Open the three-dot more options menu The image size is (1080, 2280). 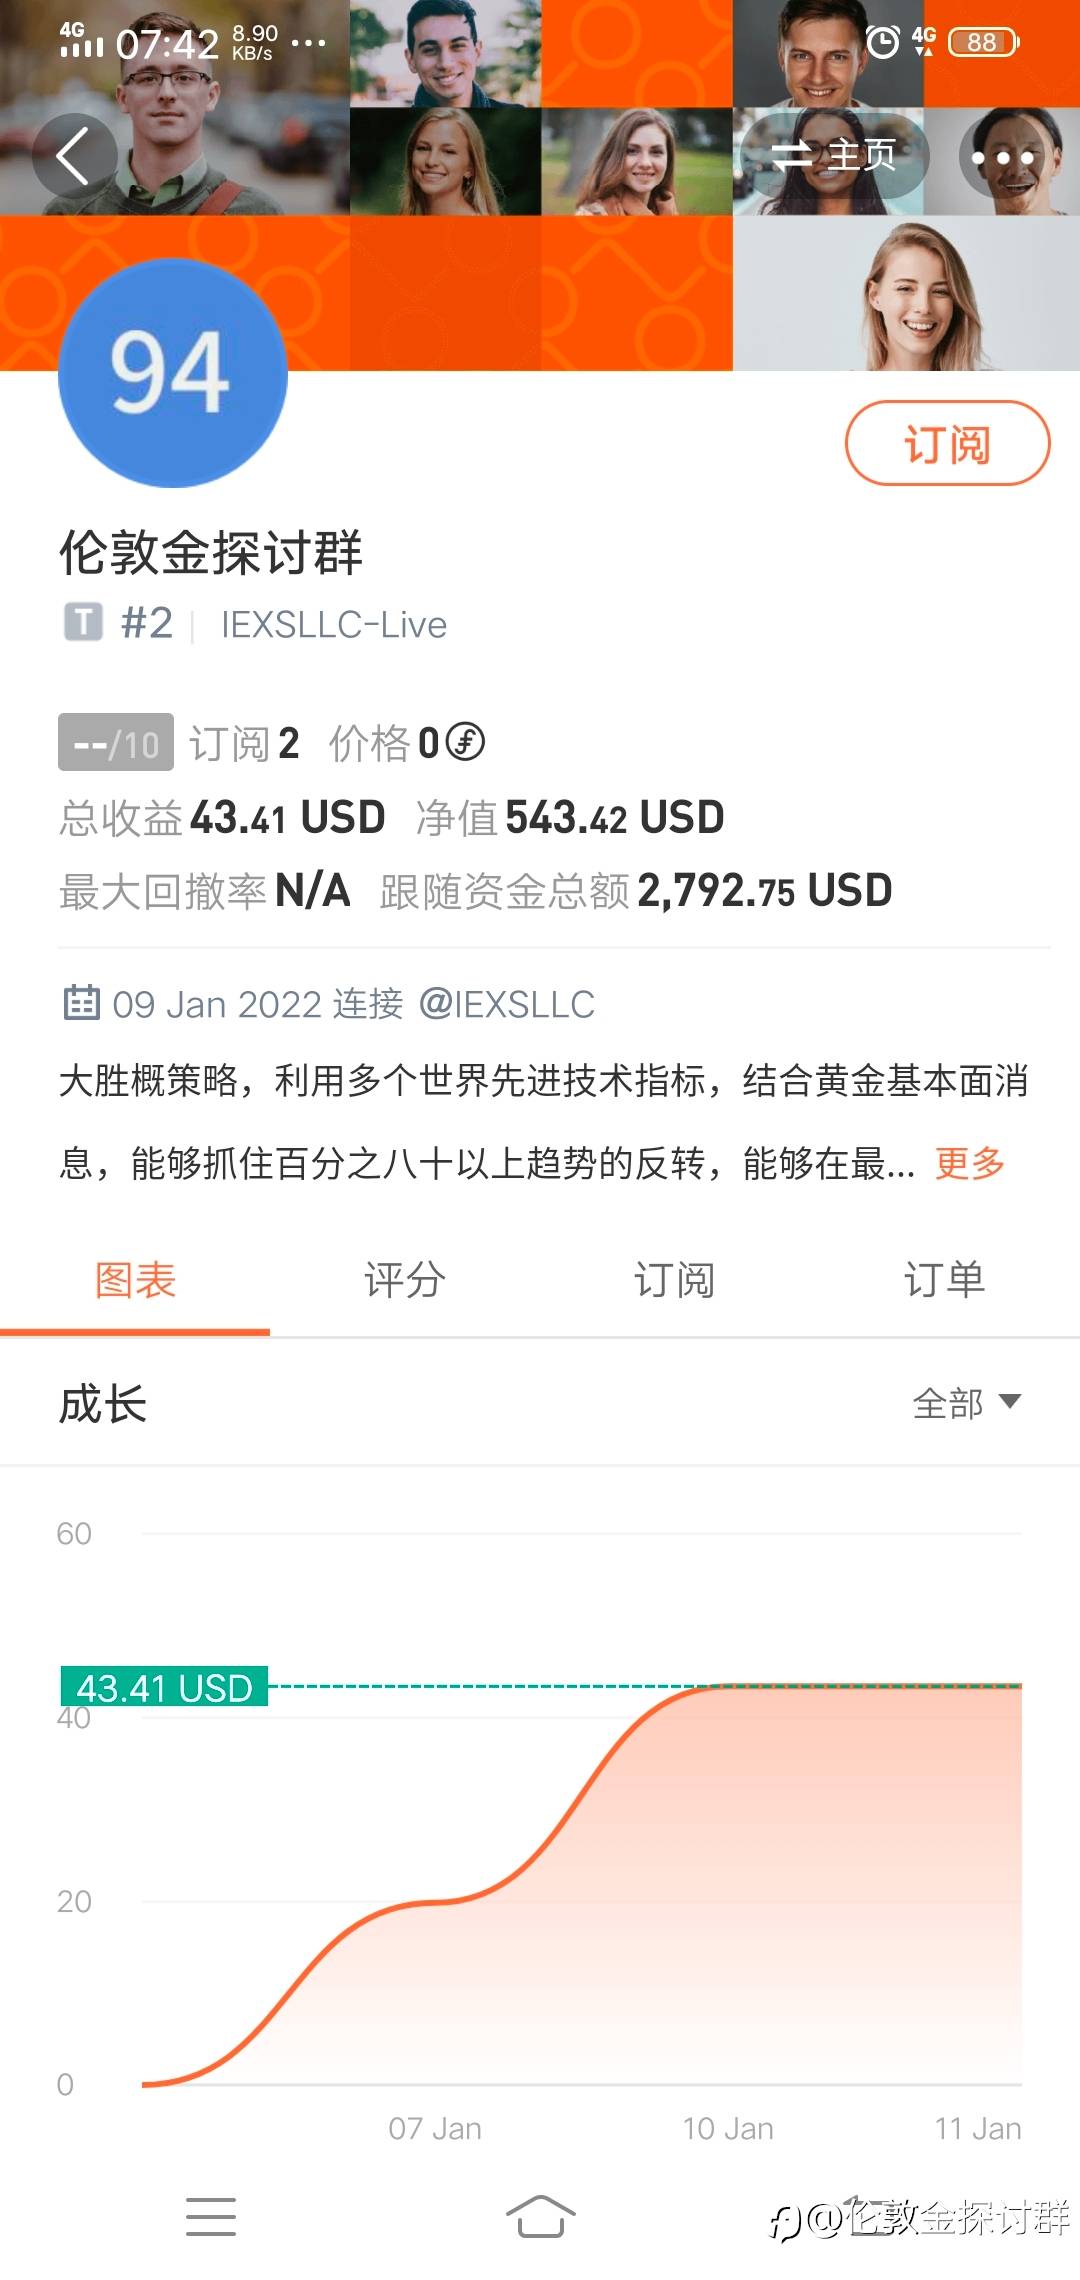[x=1003, y=157]
